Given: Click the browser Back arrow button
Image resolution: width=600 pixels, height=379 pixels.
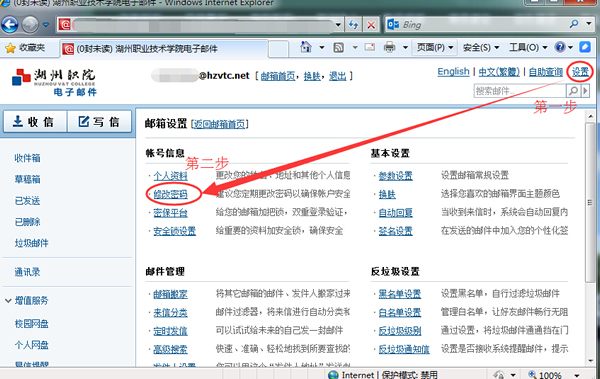Looking at the screenshot, I should pos(10,25).
